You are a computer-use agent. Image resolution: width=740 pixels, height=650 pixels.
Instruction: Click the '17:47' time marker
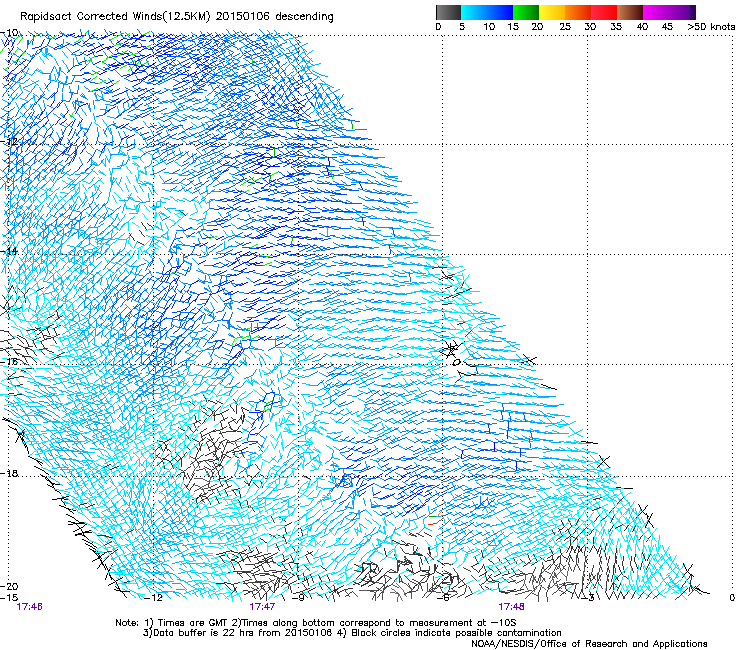tap(262, 607)
